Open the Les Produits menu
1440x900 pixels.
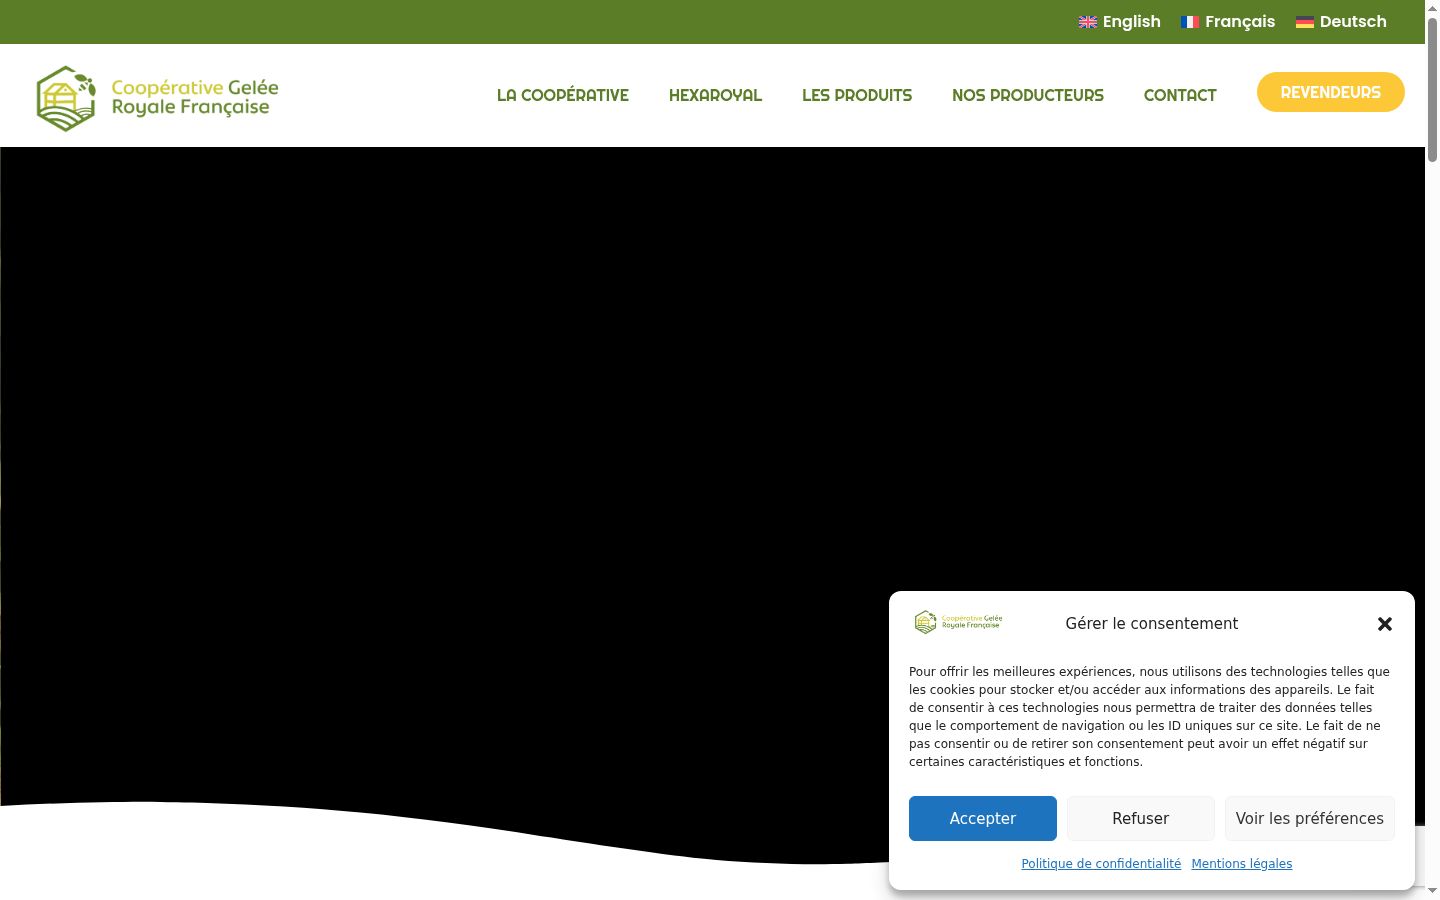(857, 95)
